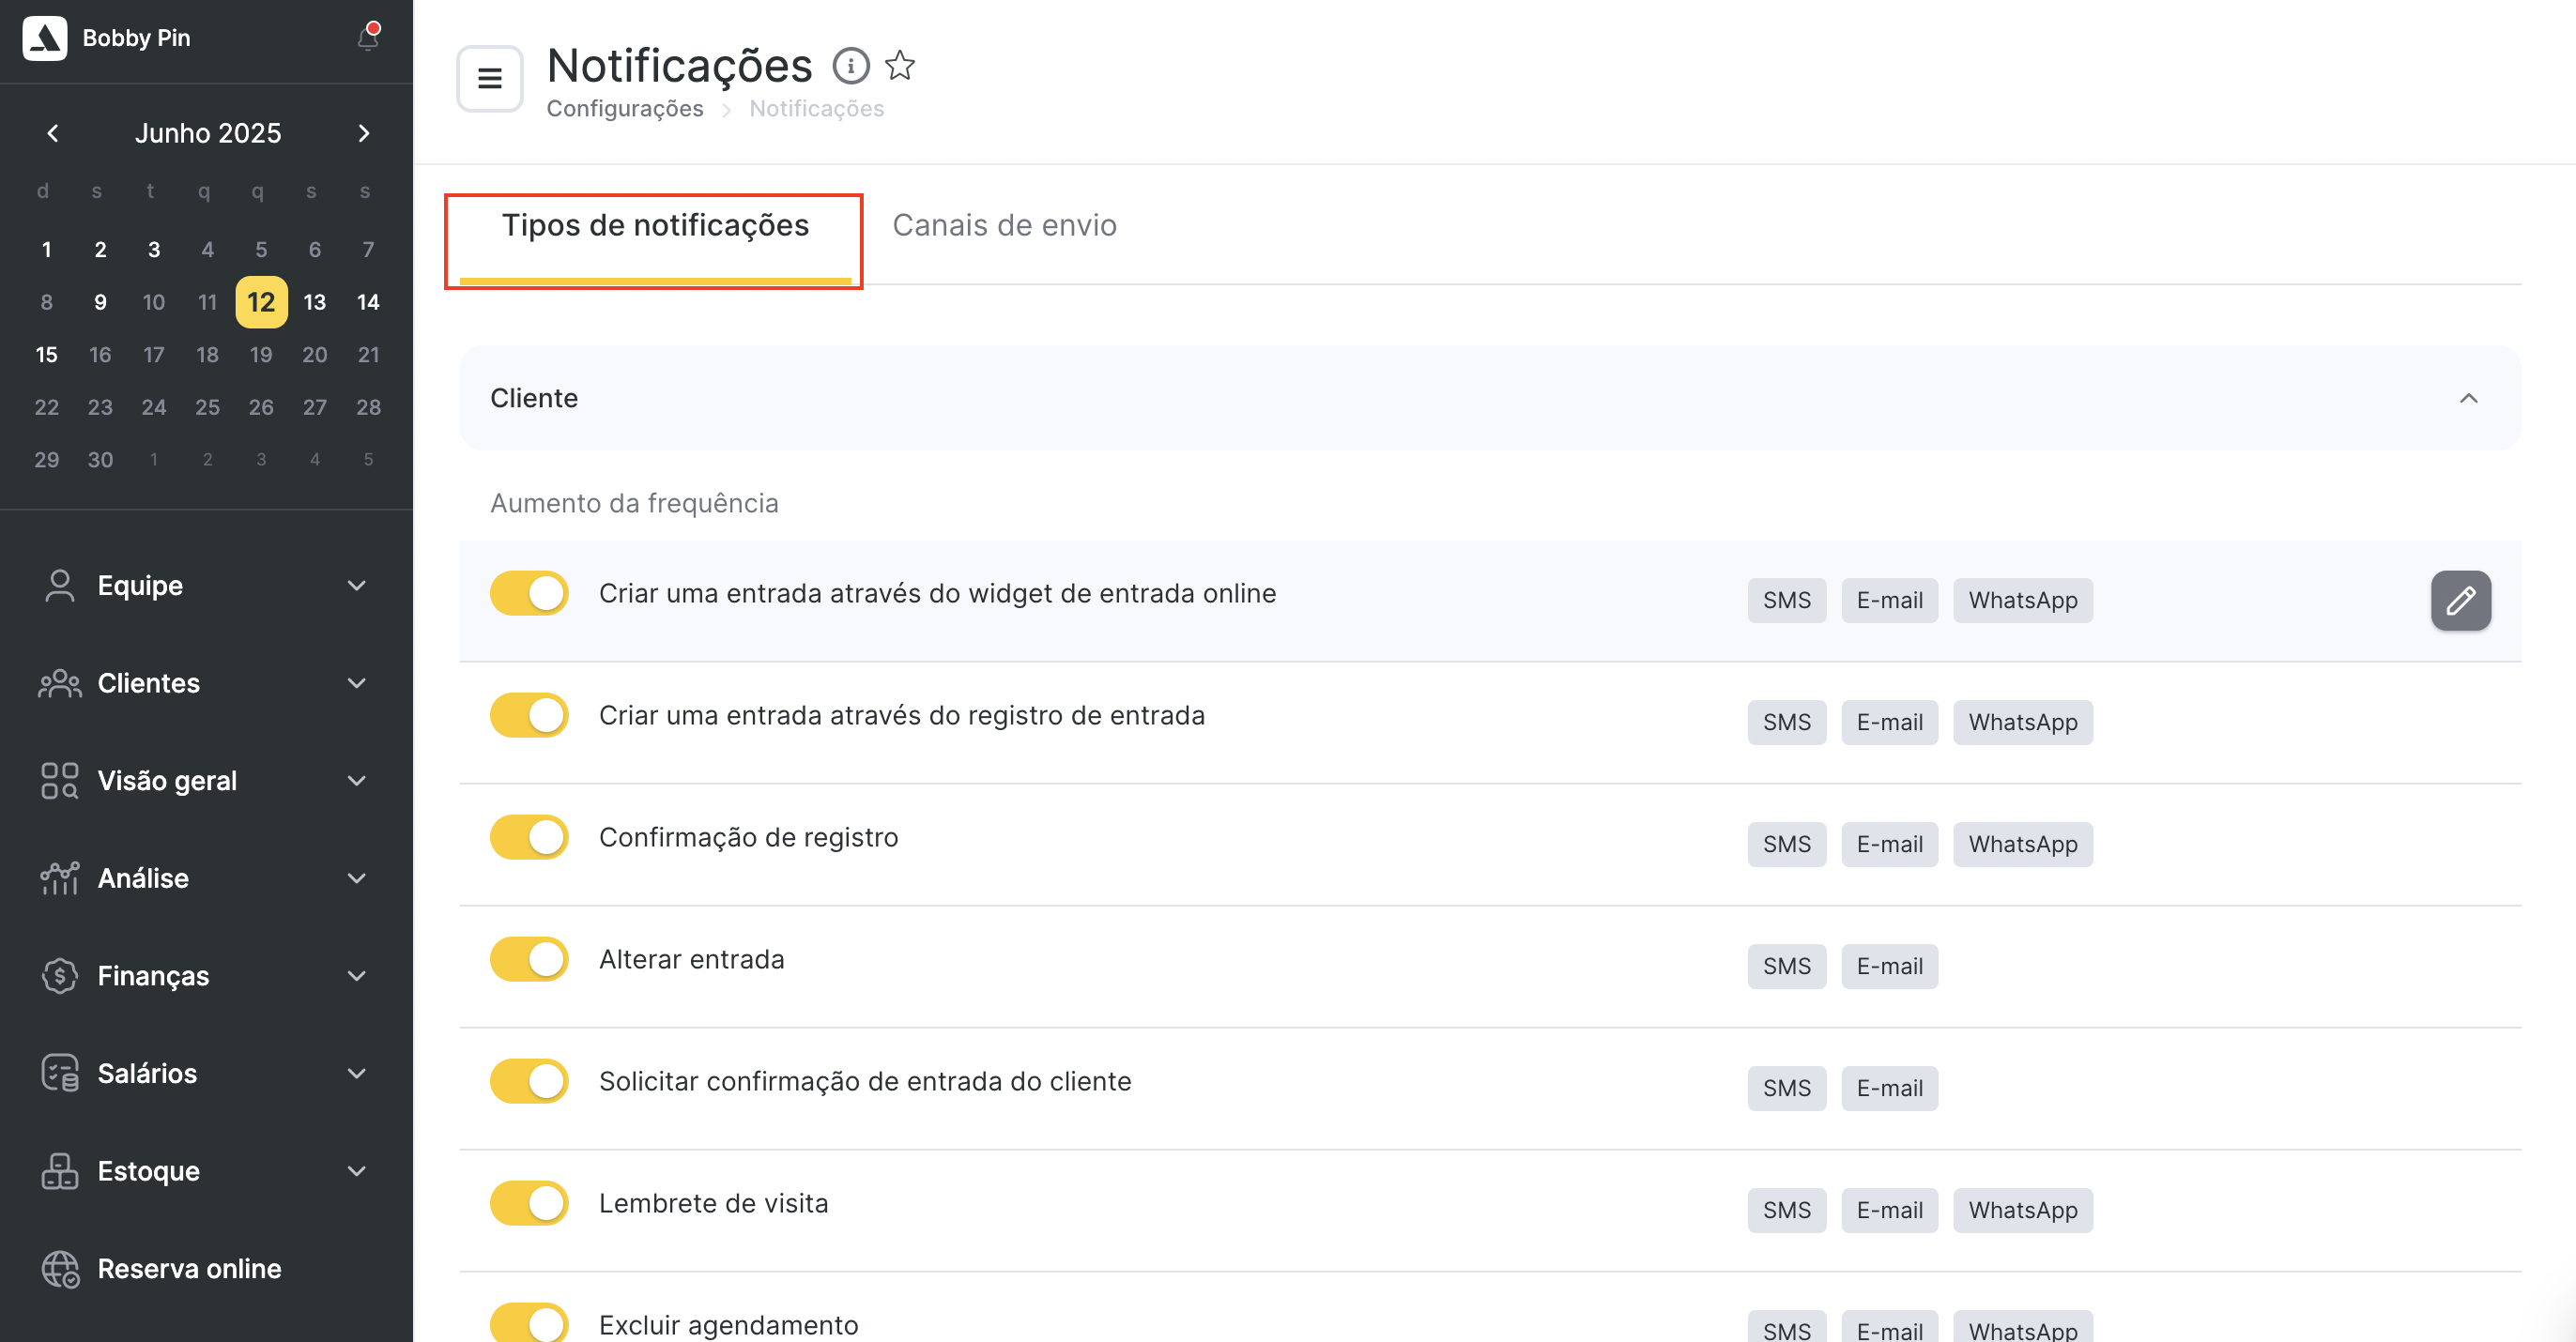Toggle 'Excluir agendamento' switch
Image resolution: width=2576 pixels, height=1342 pixels.
(529, 1323)
